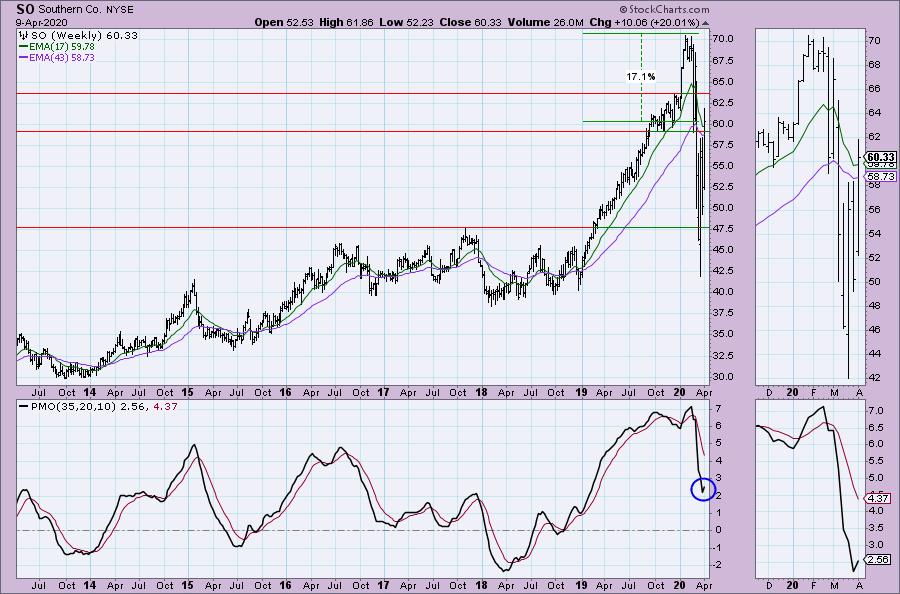Click the EMA(17) 59.78 legend entry
The width and height of the screenshot is (900, 594).
(62, 46)
